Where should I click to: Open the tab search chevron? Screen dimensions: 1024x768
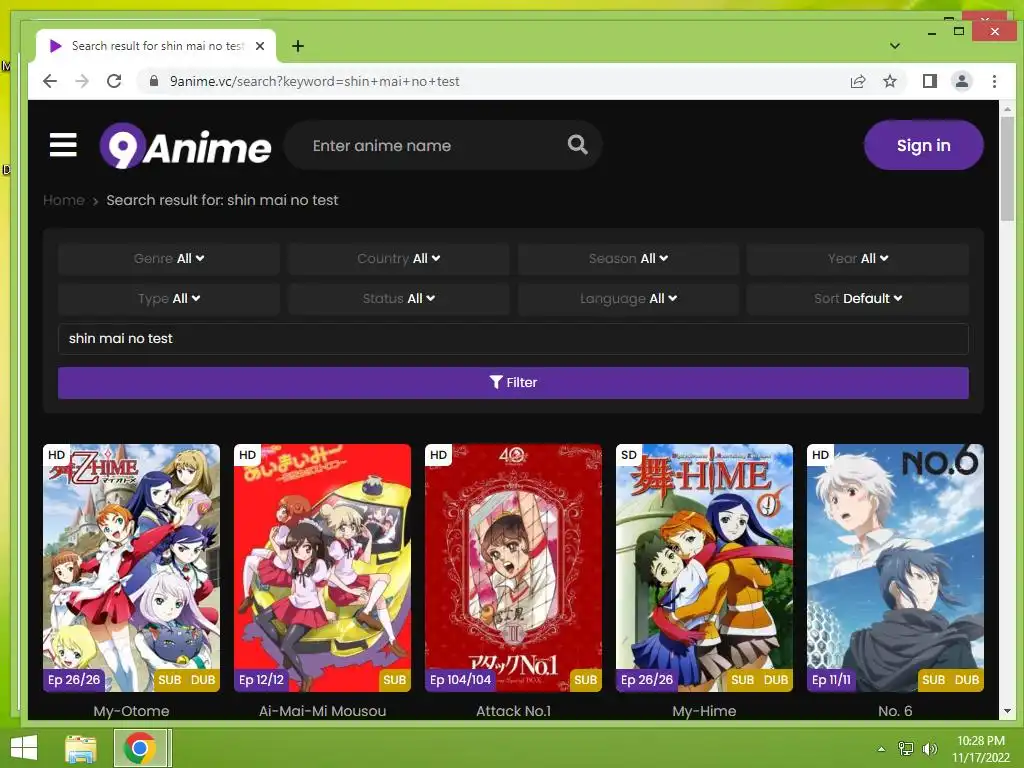(895, 46)
